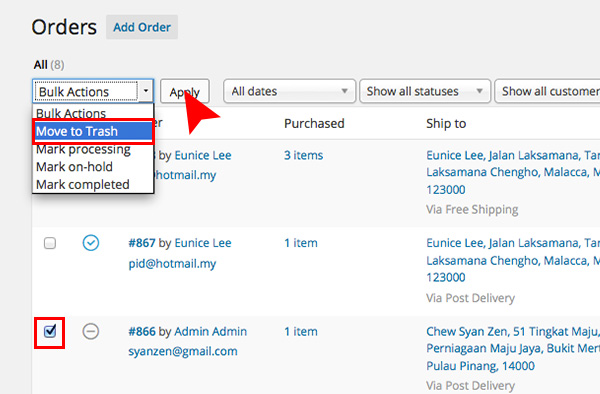Expand the All dates filter dropdown
Image resolution: width=600 pixels, height=394 pixels.
tap(290, 91)
